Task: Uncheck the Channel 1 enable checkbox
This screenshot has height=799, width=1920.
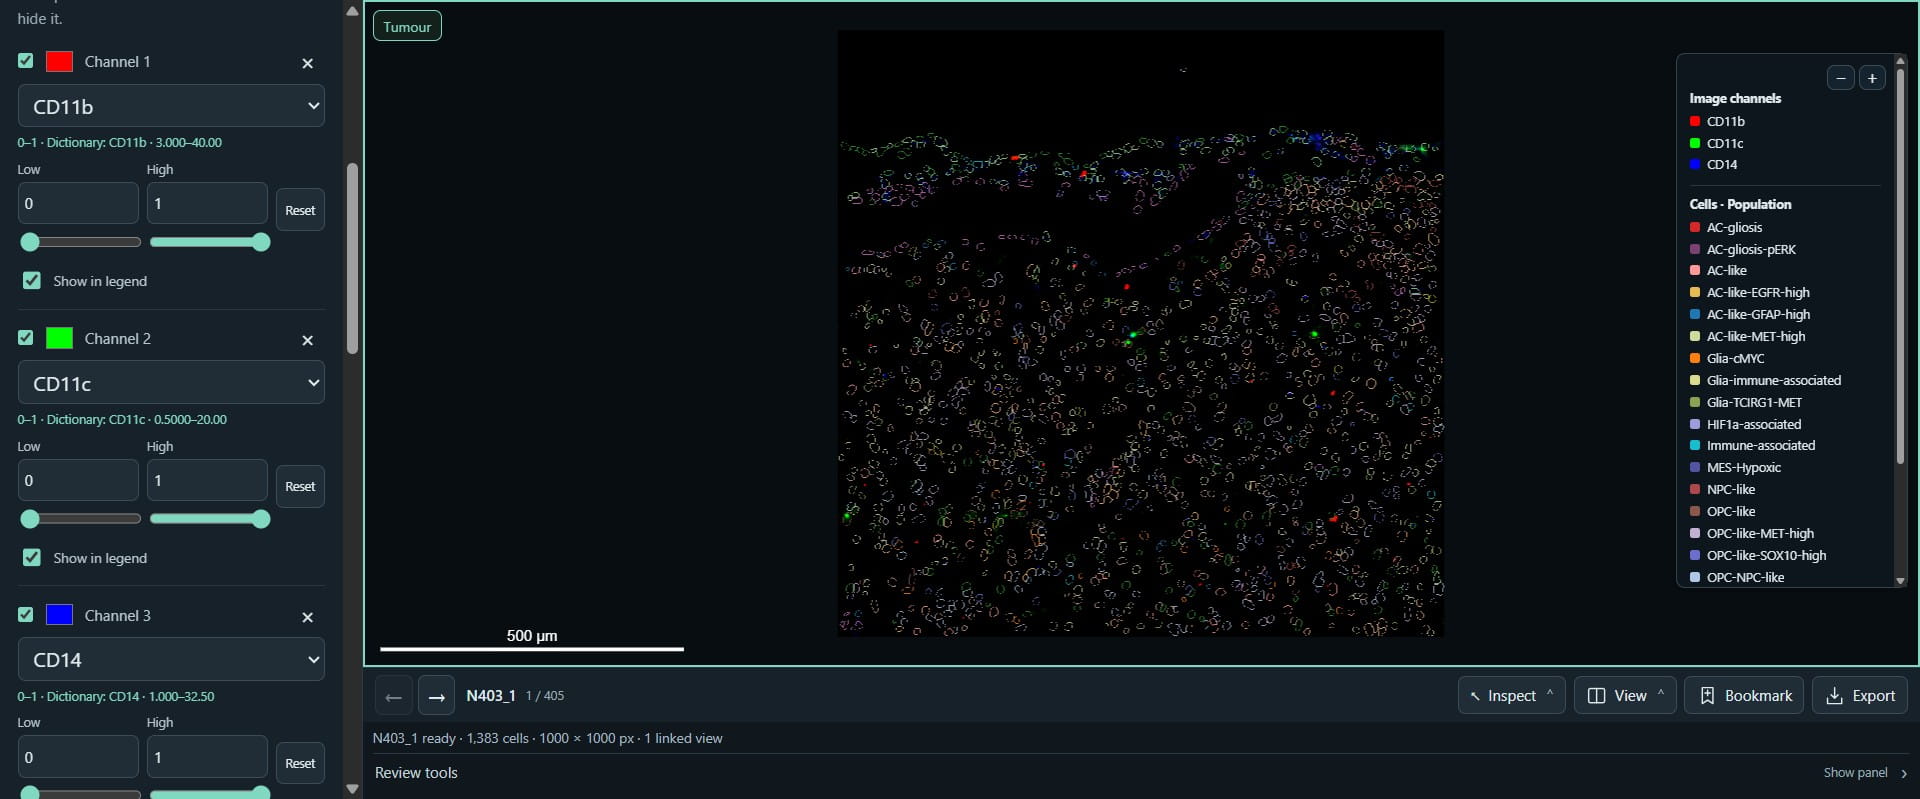Action: tap(26, 61)
